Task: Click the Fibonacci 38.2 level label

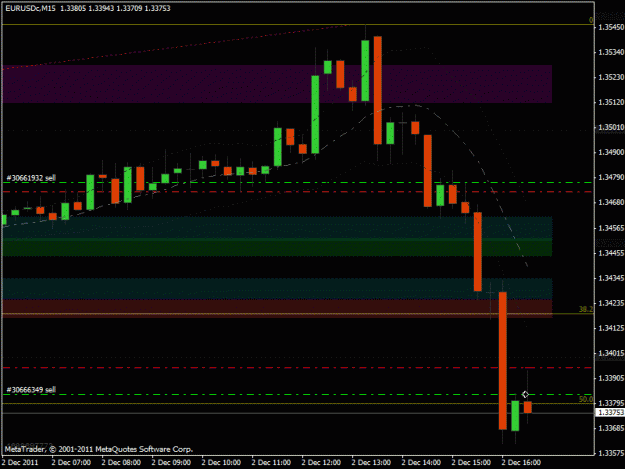Action: [586, 309]
